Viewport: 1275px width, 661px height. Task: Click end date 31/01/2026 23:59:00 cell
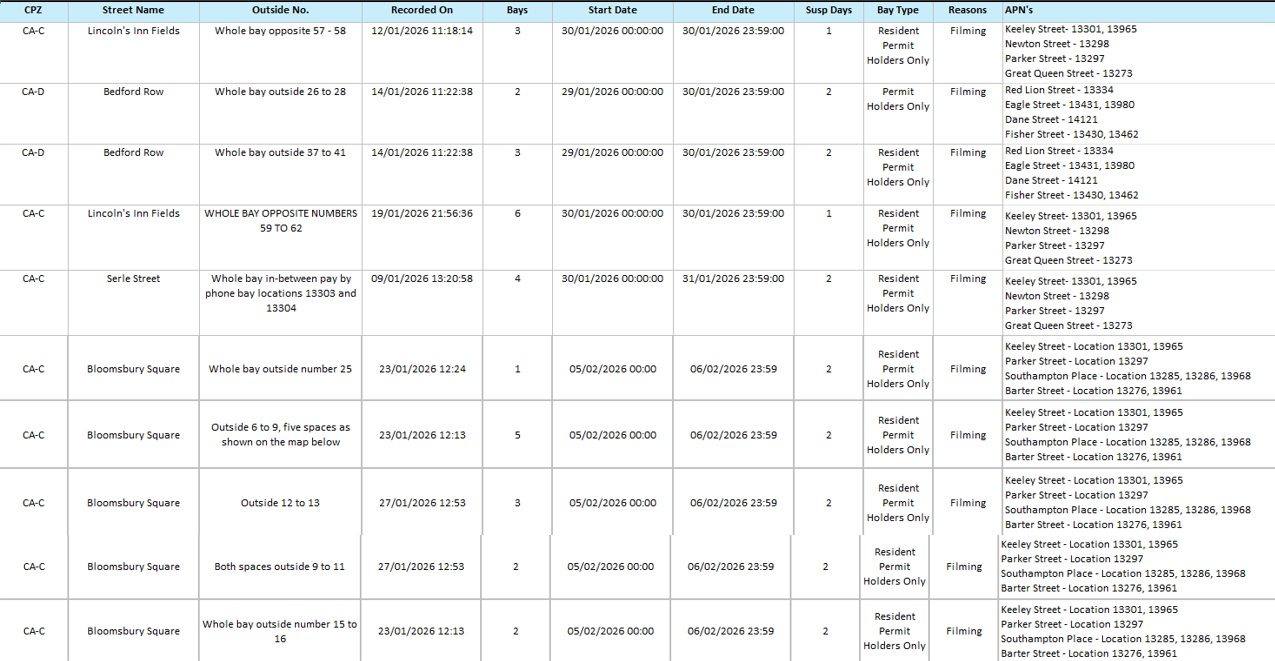[x=733, y=279]
